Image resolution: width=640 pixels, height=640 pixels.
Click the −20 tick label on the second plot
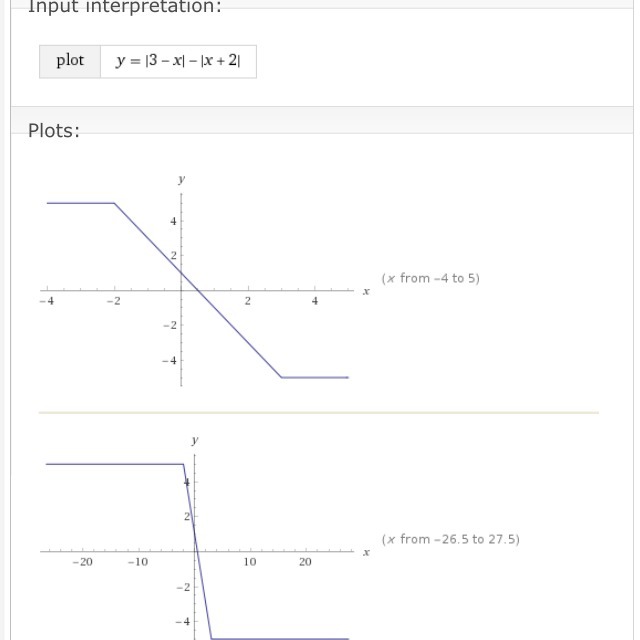(82, 562)
